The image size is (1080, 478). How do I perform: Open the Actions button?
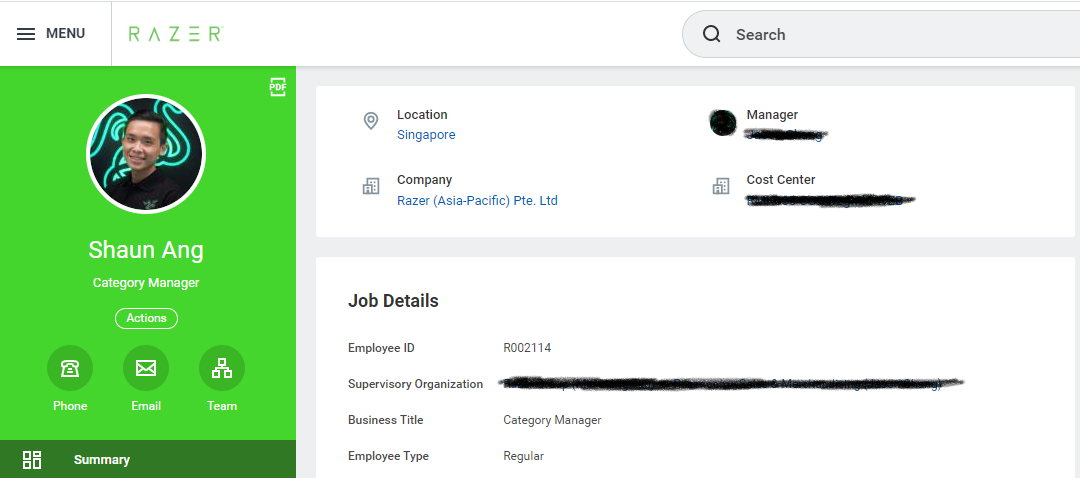pos(146,318)
